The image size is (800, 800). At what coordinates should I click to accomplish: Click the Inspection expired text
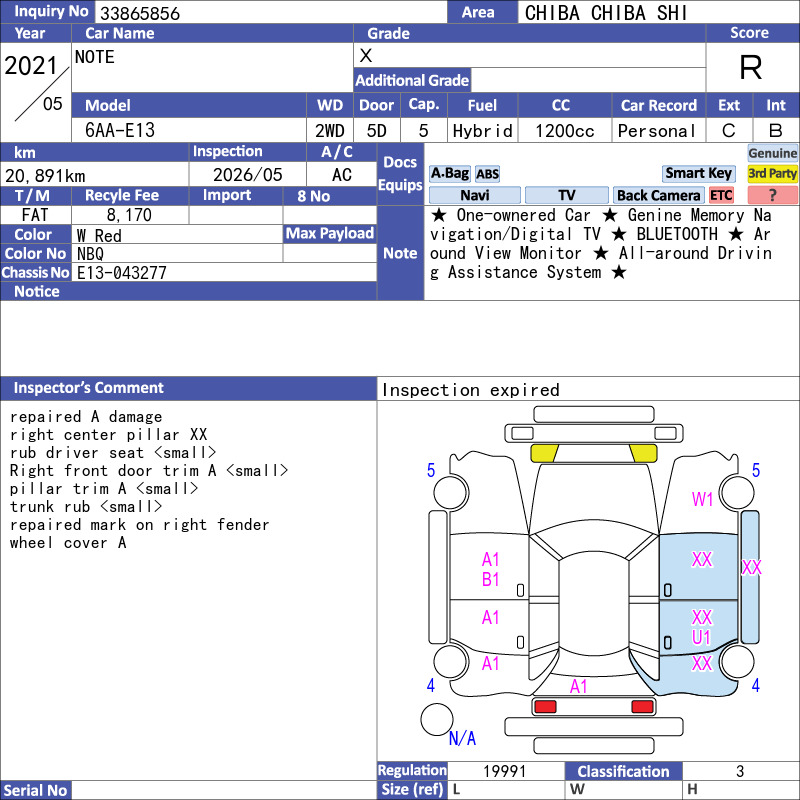click(470, 390)
